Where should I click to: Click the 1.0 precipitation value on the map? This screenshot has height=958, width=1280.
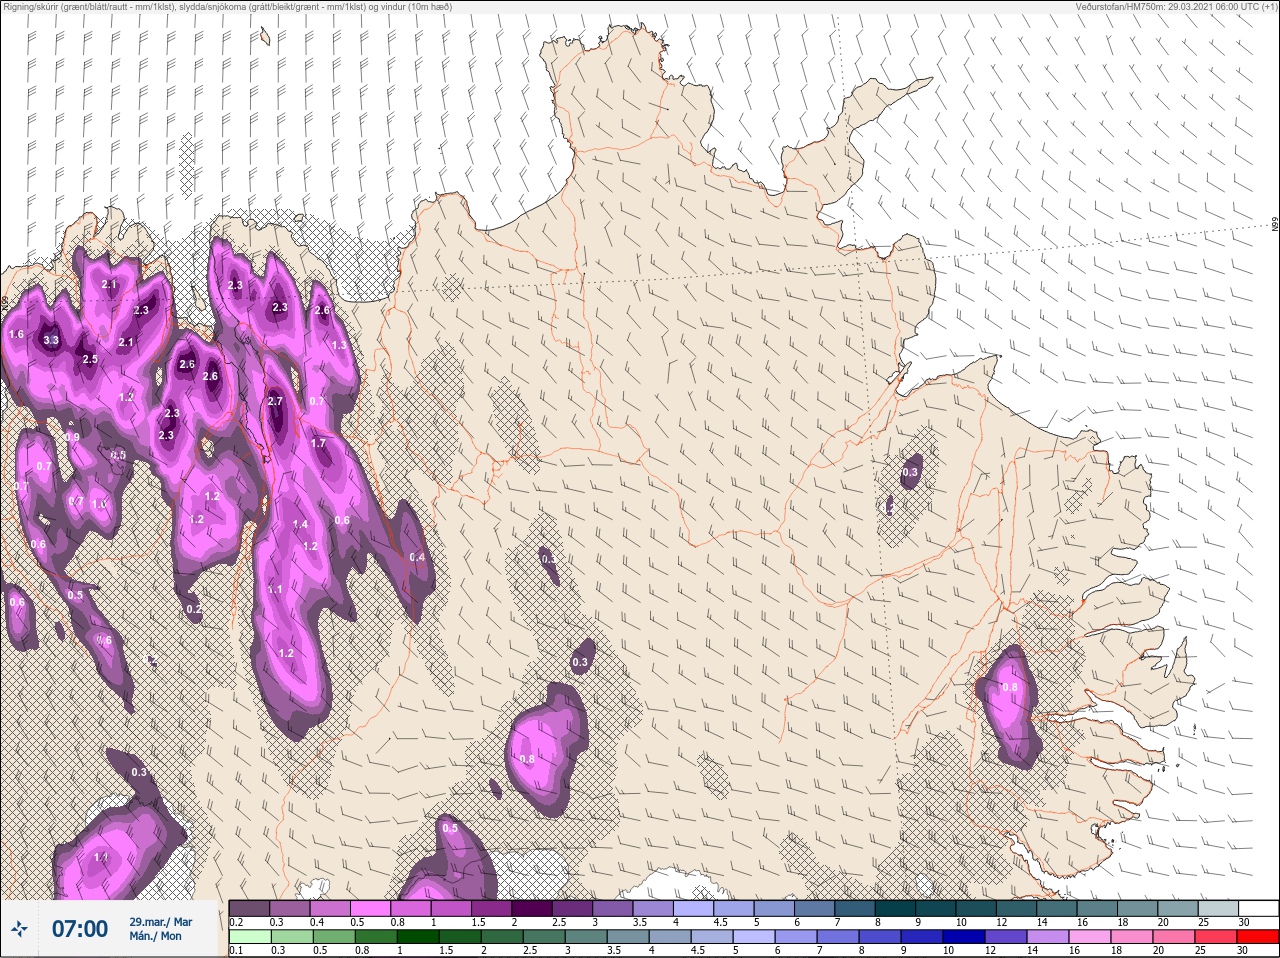click(x=99, y=505)
